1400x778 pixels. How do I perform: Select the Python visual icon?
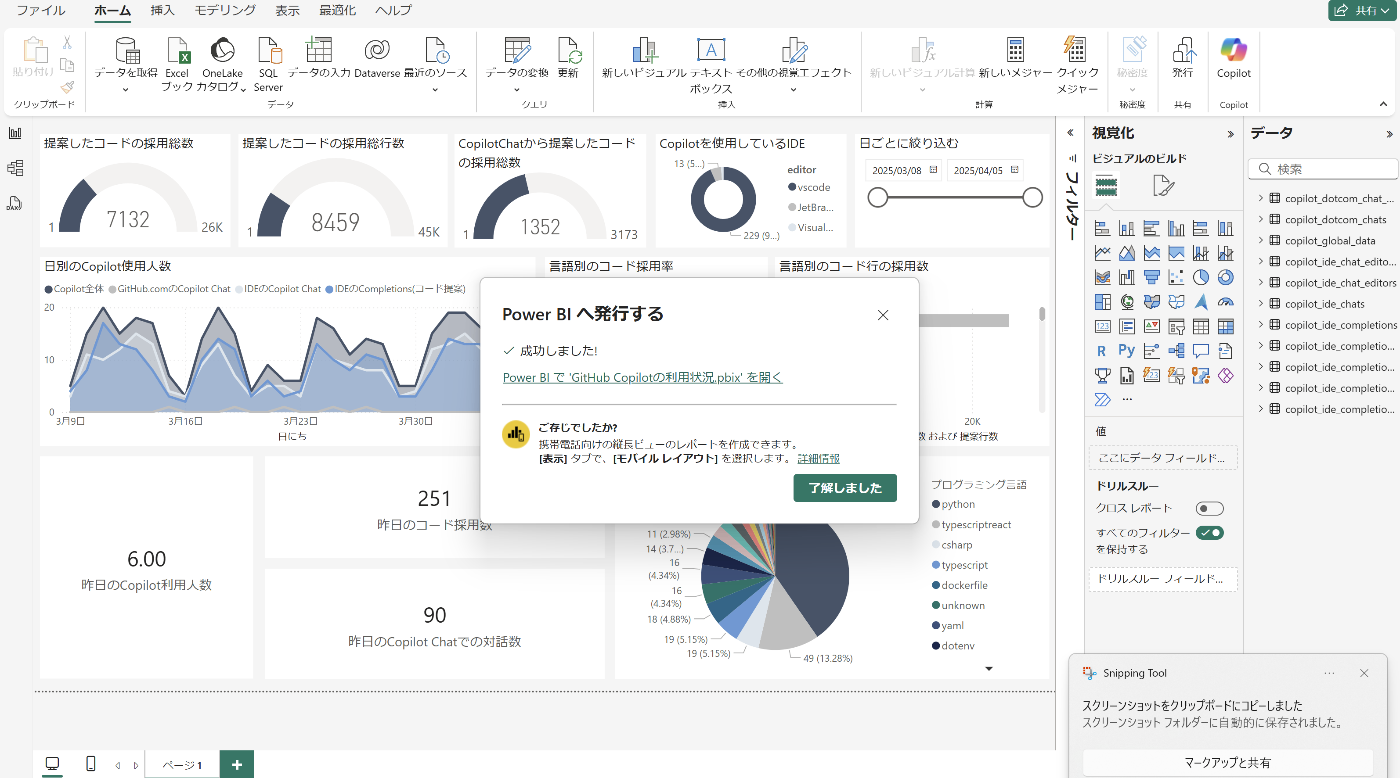1127,351
